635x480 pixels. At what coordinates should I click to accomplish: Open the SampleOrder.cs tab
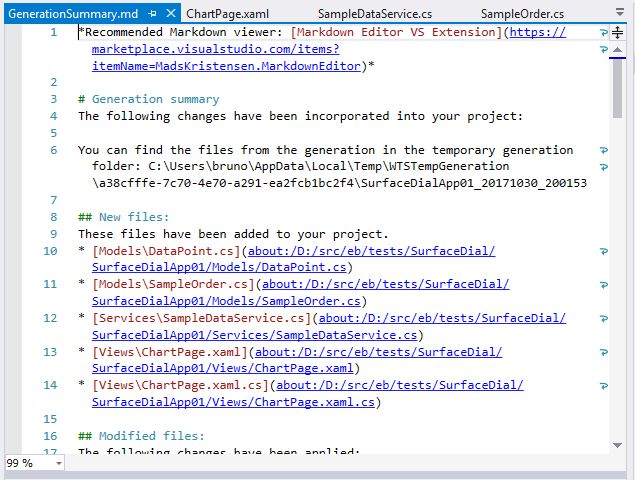pyautogui.click(x=522, y=14)
